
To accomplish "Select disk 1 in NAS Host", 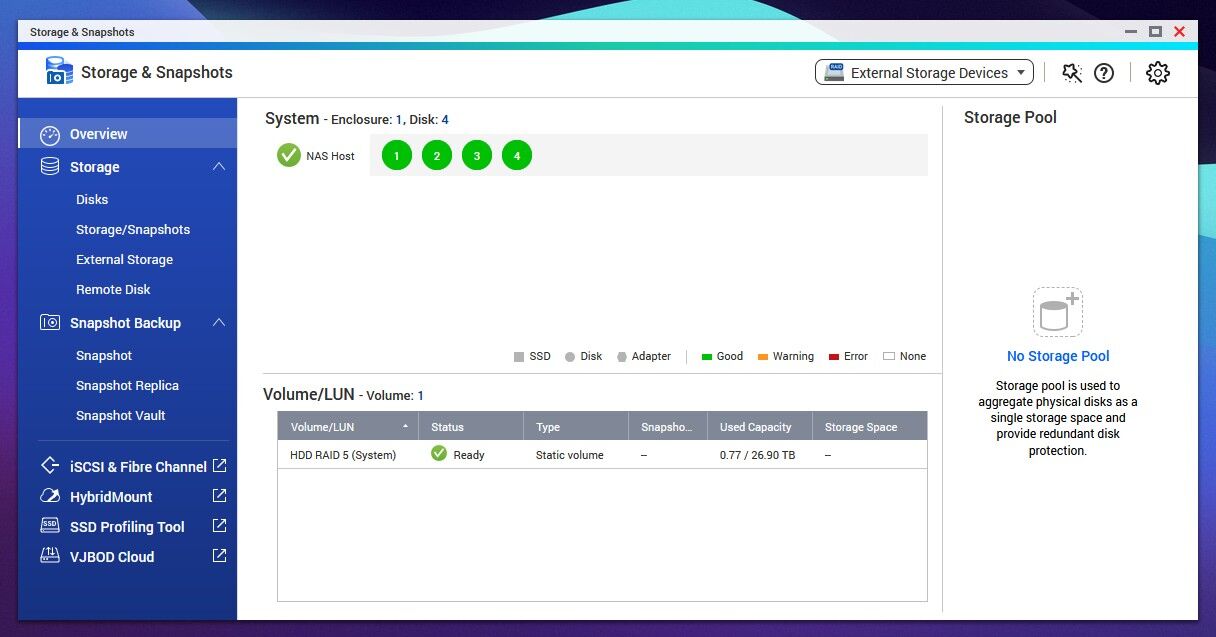I will 397,155.
